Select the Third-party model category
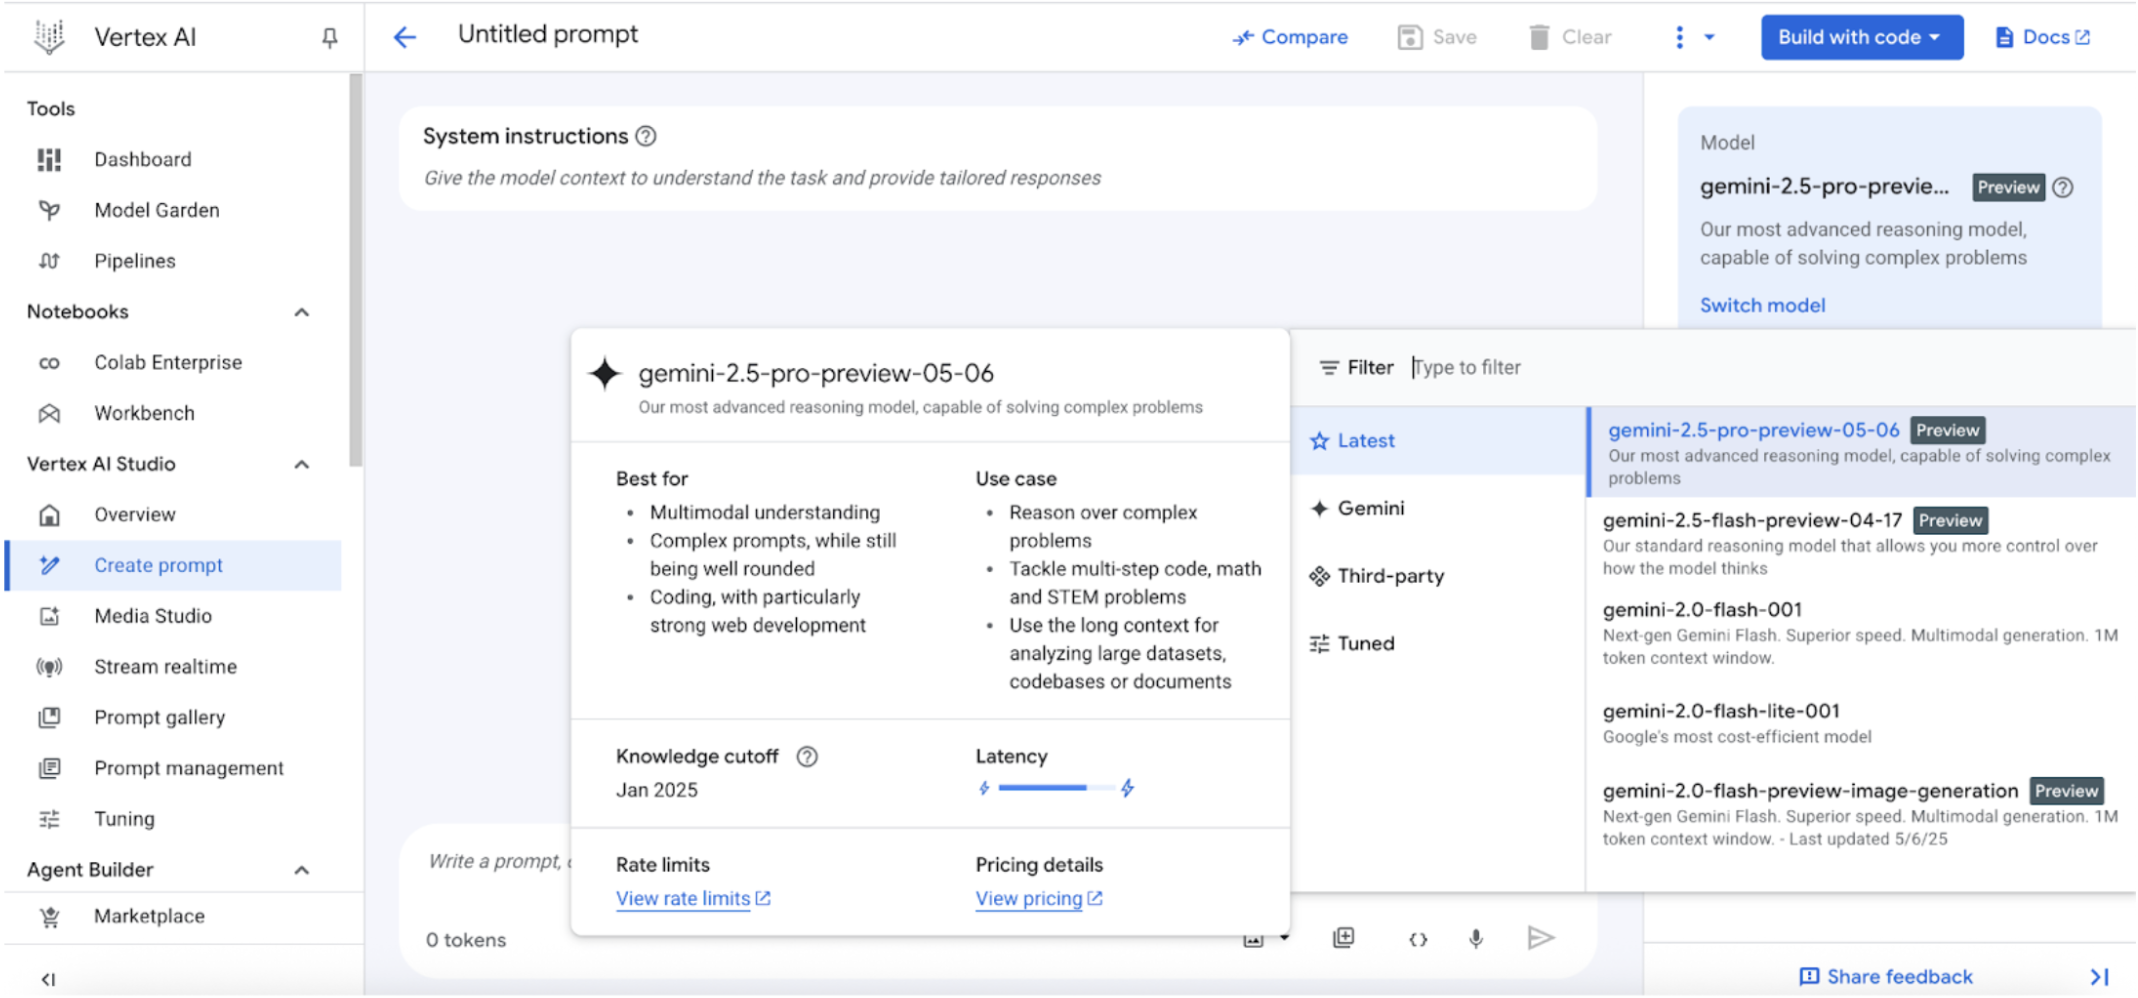The image size is (2138, 998). click(1437, 576)
